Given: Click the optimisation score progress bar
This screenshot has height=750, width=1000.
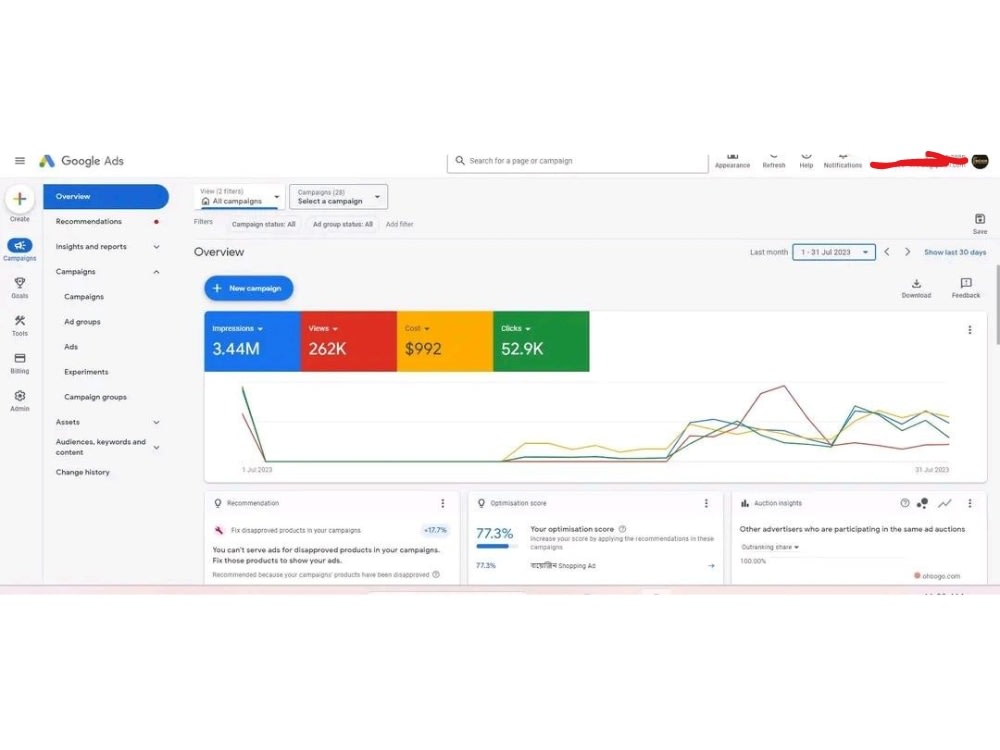Looking at the screenshot, I should [495, 547].
